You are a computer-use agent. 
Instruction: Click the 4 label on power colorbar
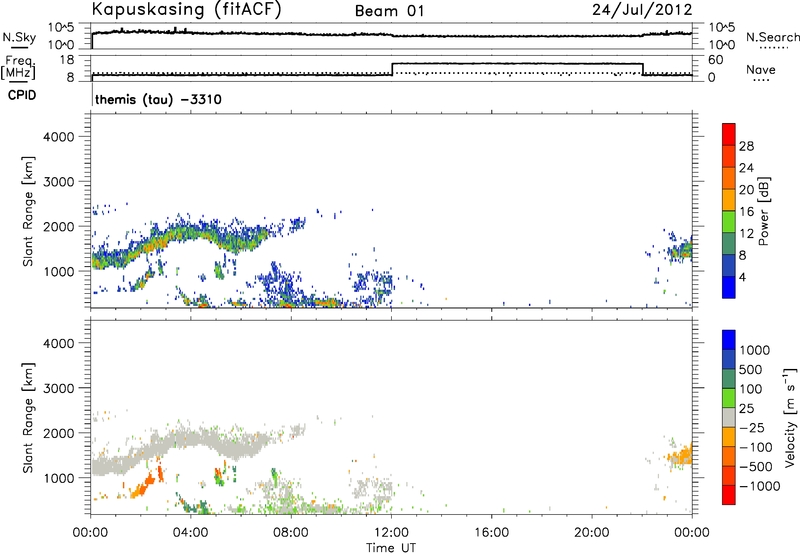click(x=742, y=277)
